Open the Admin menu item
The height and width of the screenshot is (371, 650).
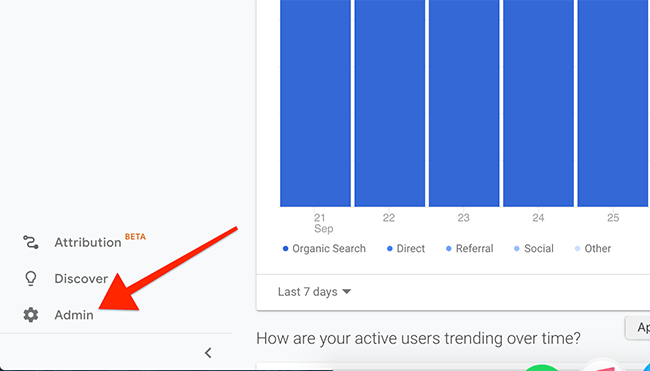pos(74,315)
